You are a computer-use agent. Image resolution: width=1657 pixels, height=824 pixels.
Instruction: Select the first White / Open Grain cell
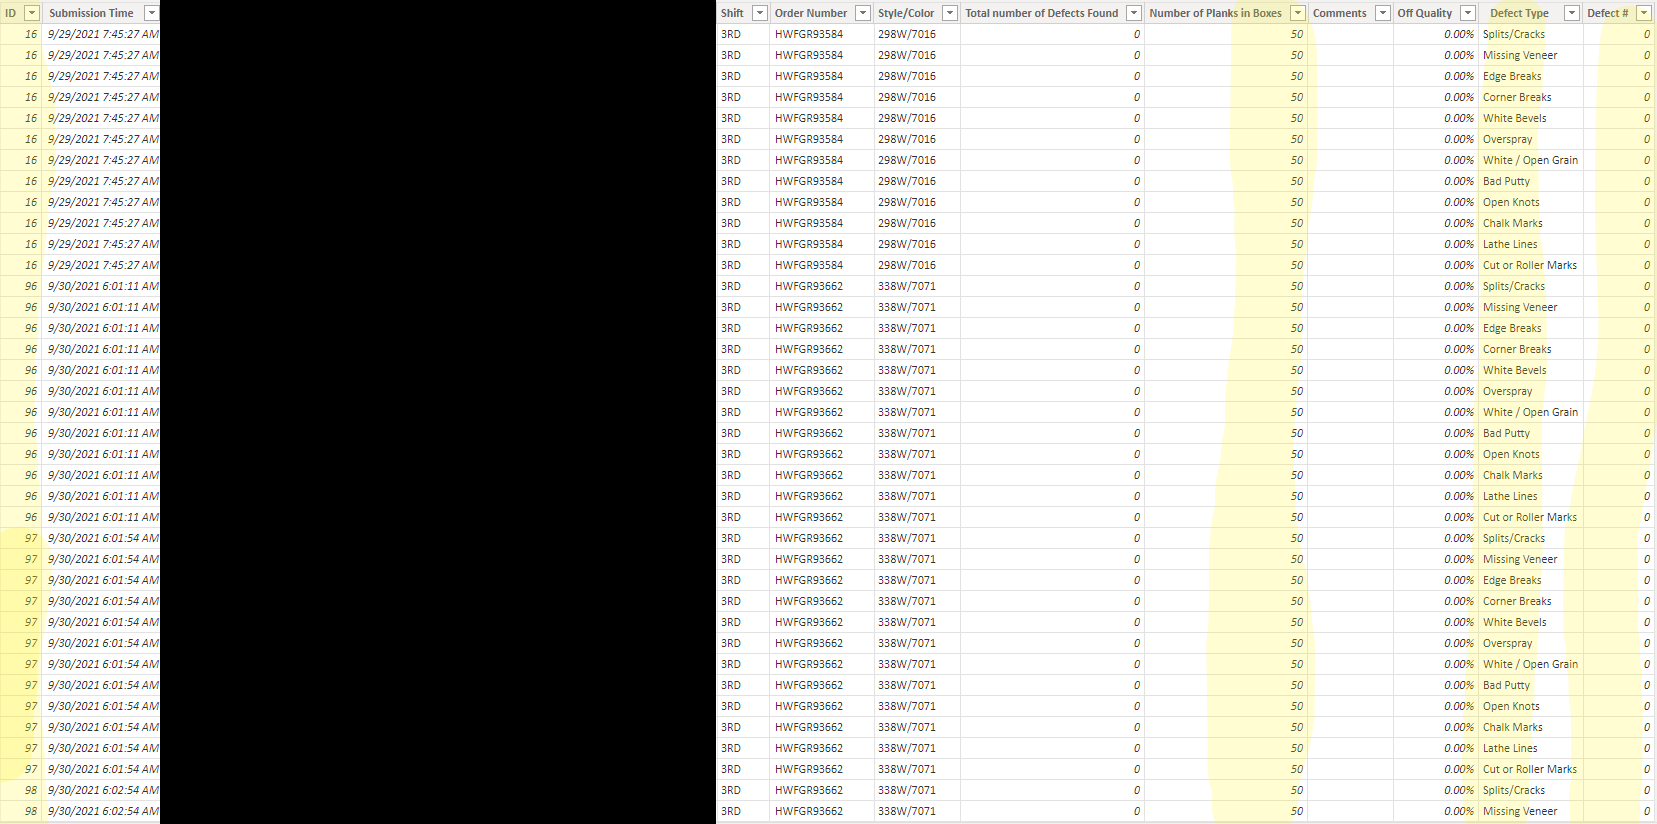coord(1531,160)
